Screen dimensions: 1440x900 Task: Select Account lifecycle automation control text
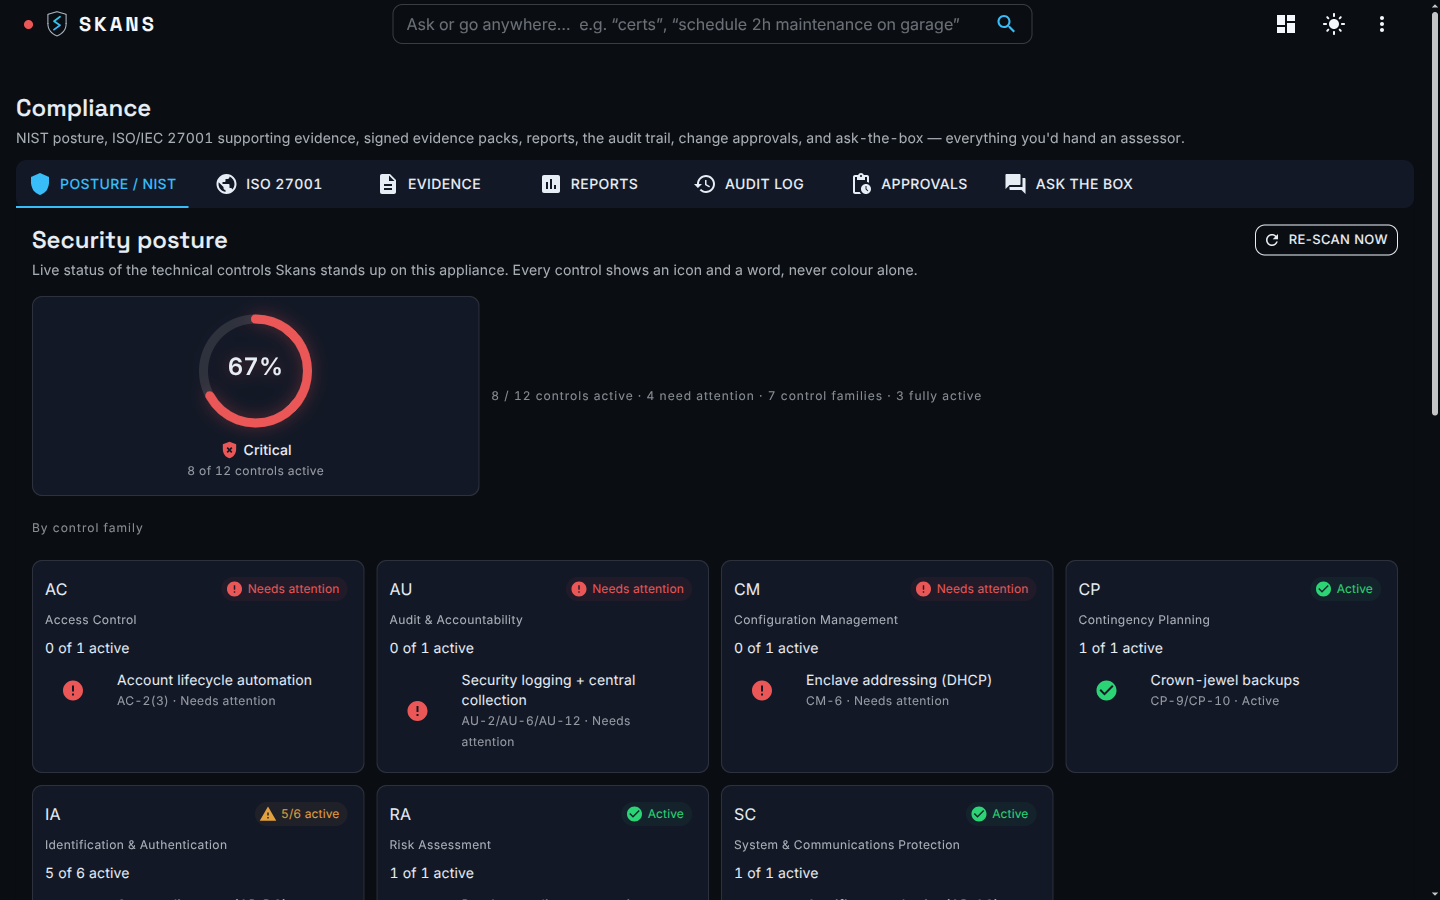[x=214, y=680]
